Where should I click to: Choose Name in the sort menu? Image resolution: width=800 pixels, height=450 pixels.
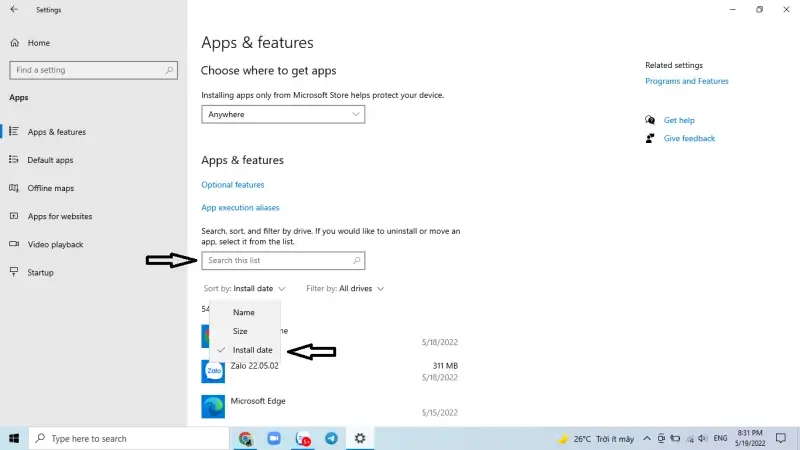pos(243,312)
